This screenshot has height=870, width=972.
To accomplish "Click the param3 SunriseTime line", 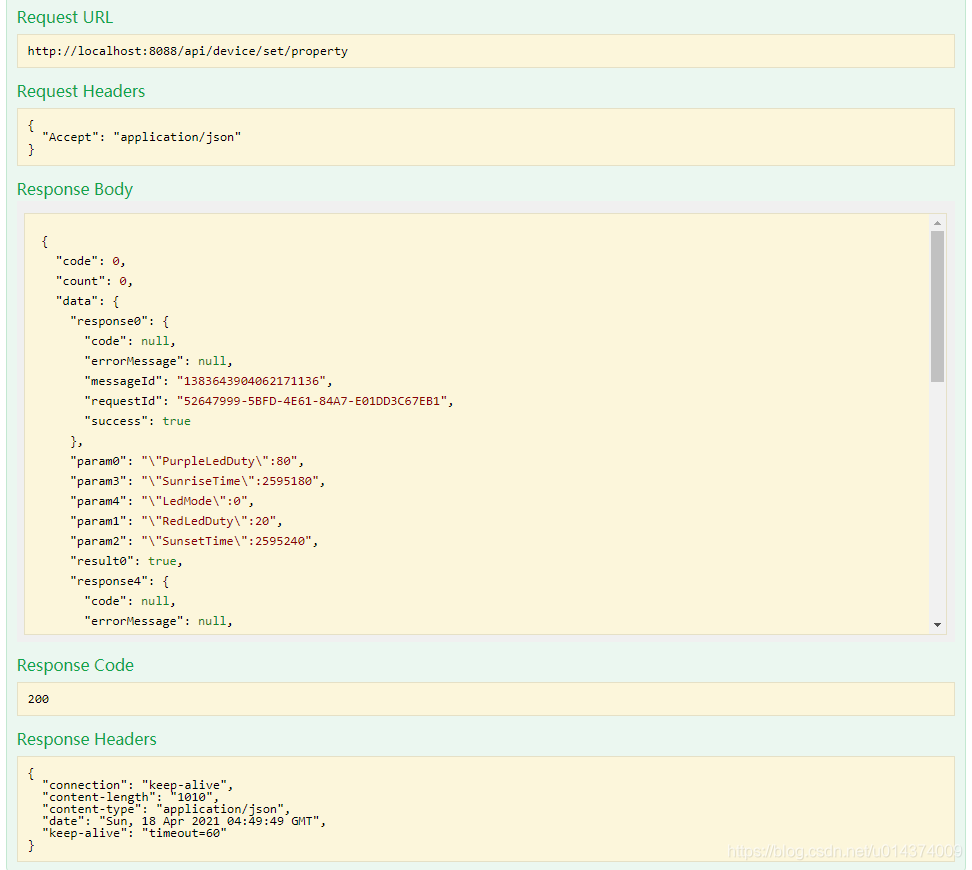I will [x=198, y=481].
